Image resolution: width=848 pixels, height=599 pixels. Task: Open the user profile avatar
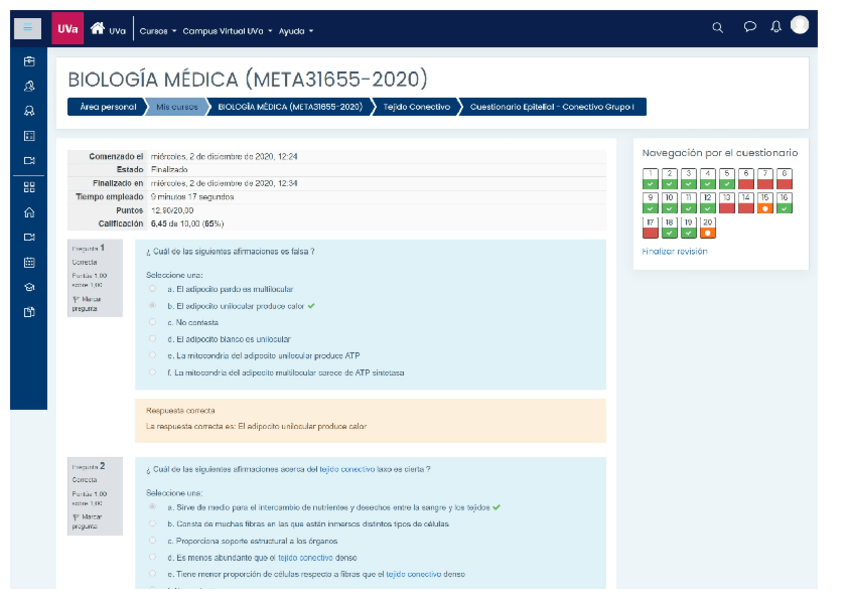(x=799, y=26)
